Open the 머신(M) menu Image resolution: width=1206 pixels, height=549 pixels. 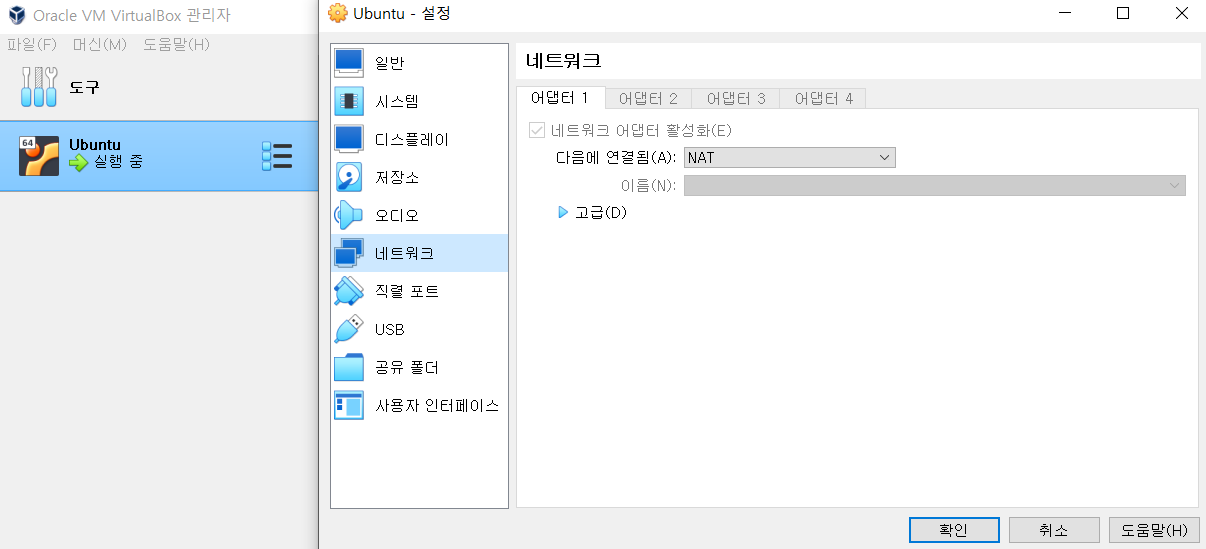click(100, 45)
